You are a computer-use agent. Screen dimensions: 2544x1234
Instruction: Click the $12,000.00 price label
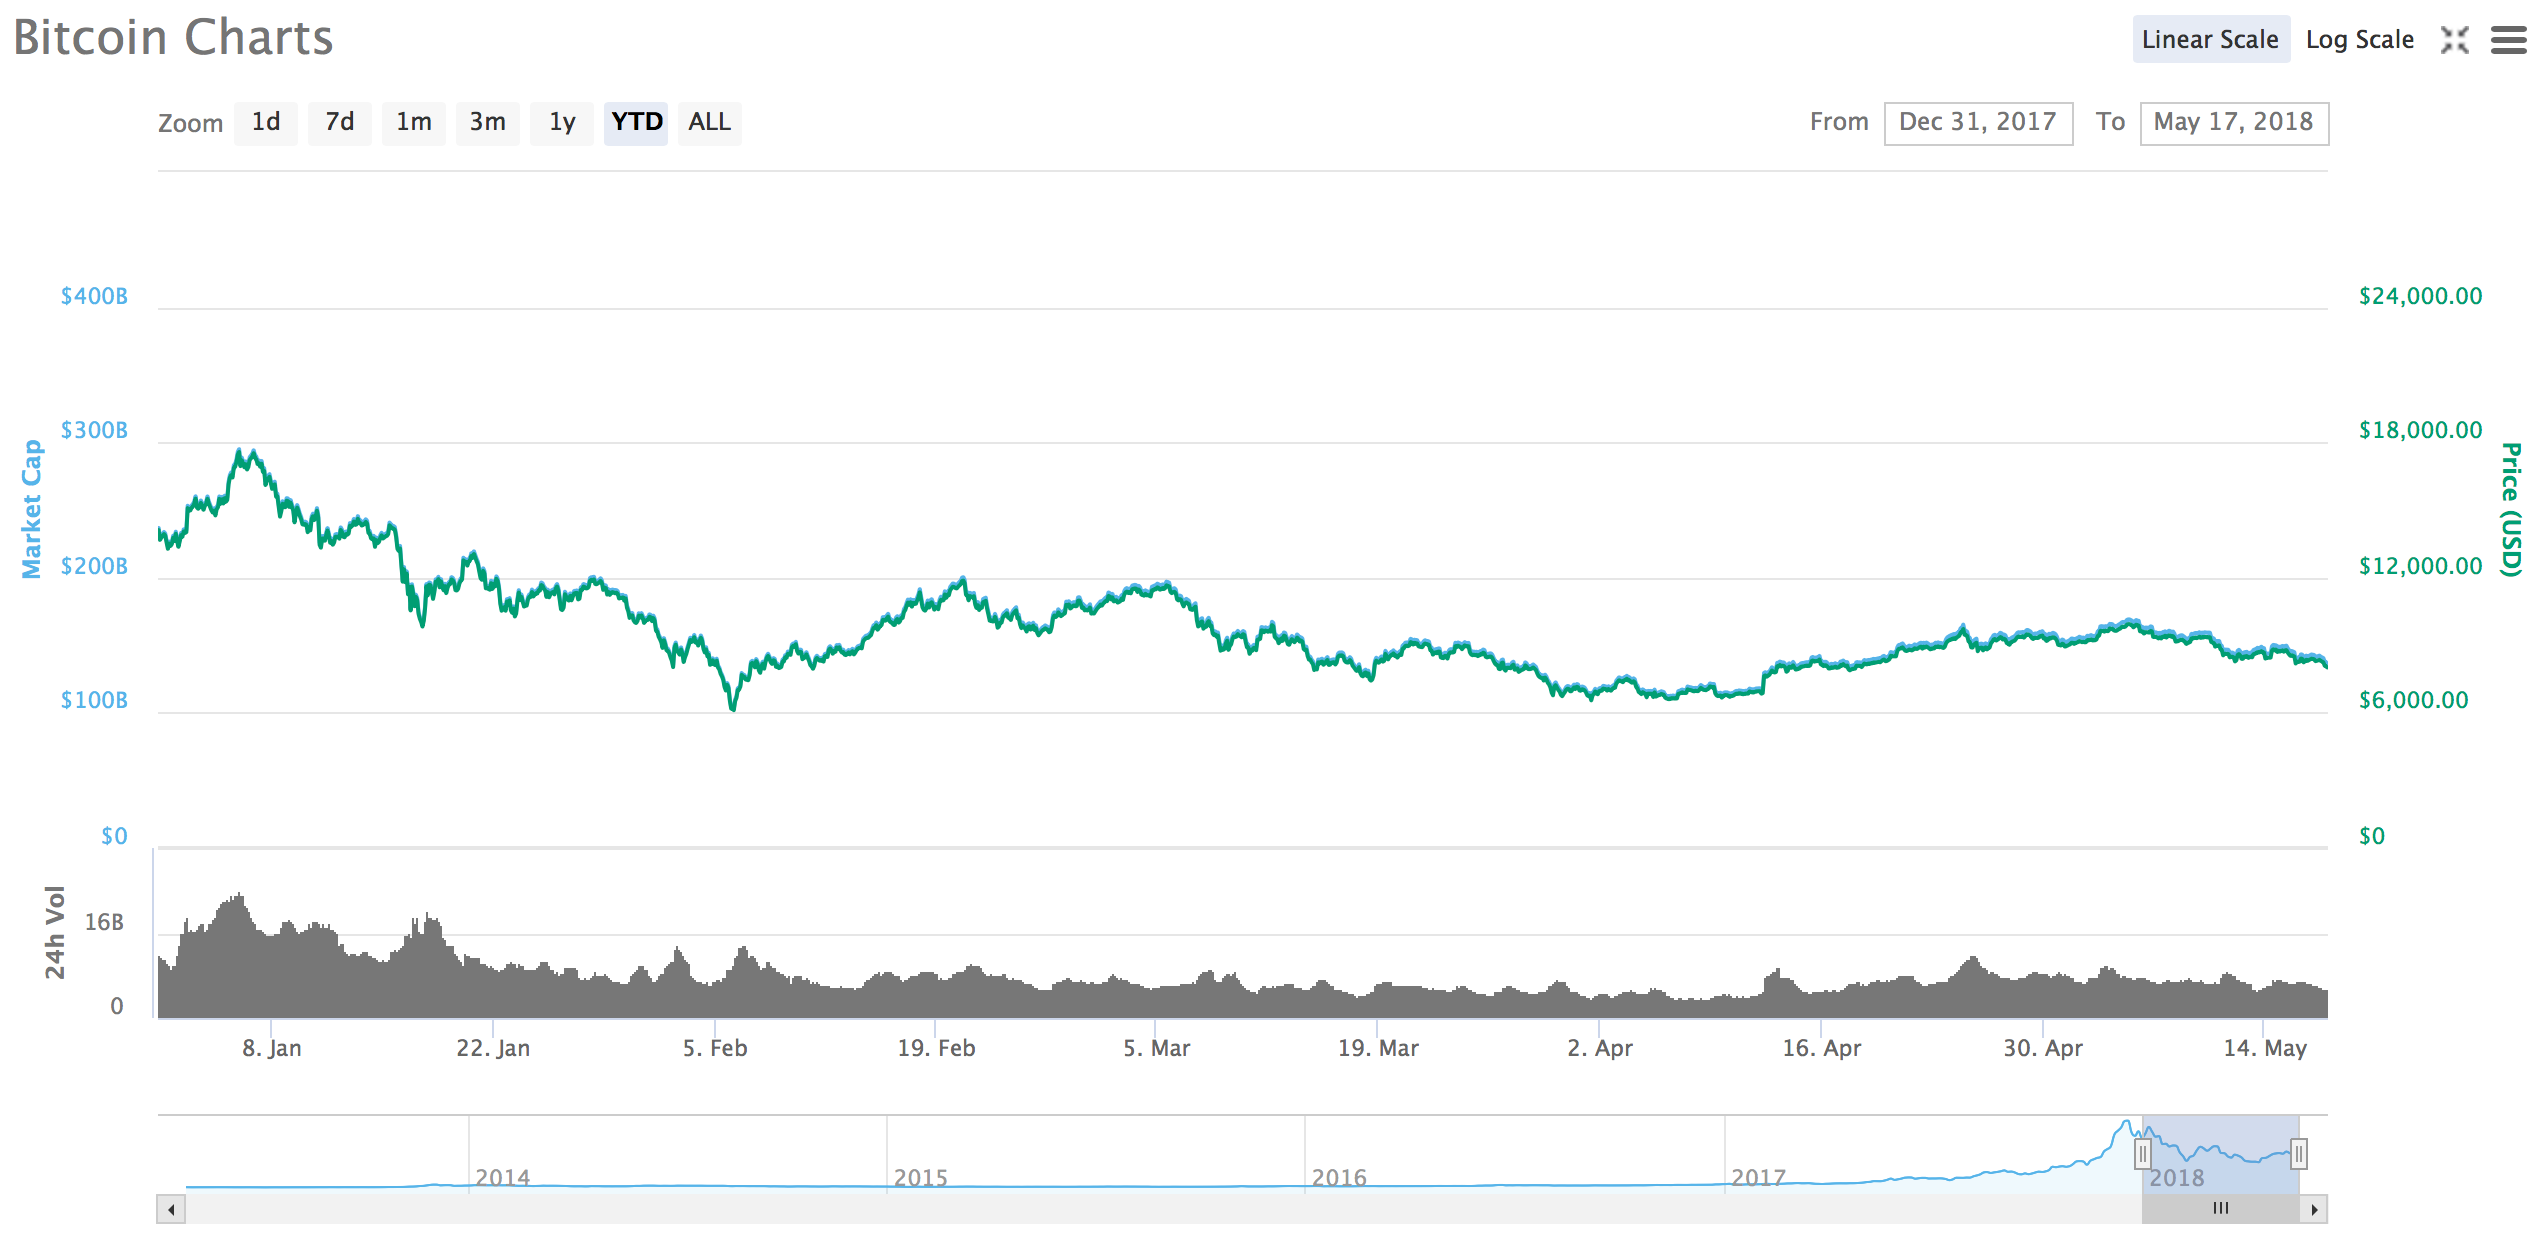point(2420,566)
